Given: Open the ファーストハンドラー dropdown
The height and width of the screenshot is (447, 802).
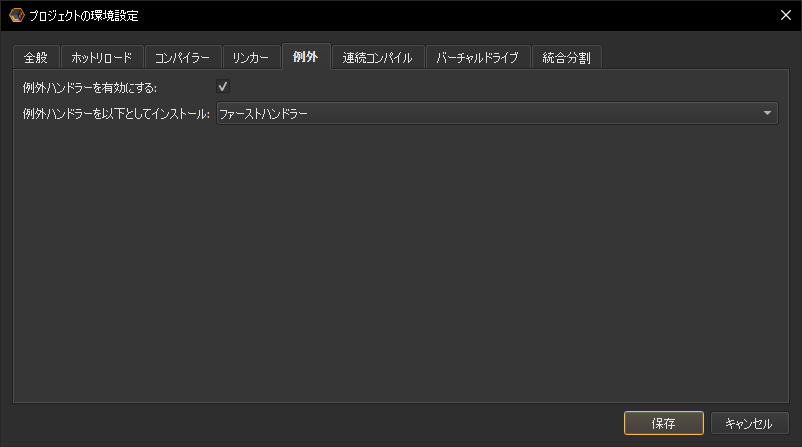Looking at the screenshot, I should 497,113.
